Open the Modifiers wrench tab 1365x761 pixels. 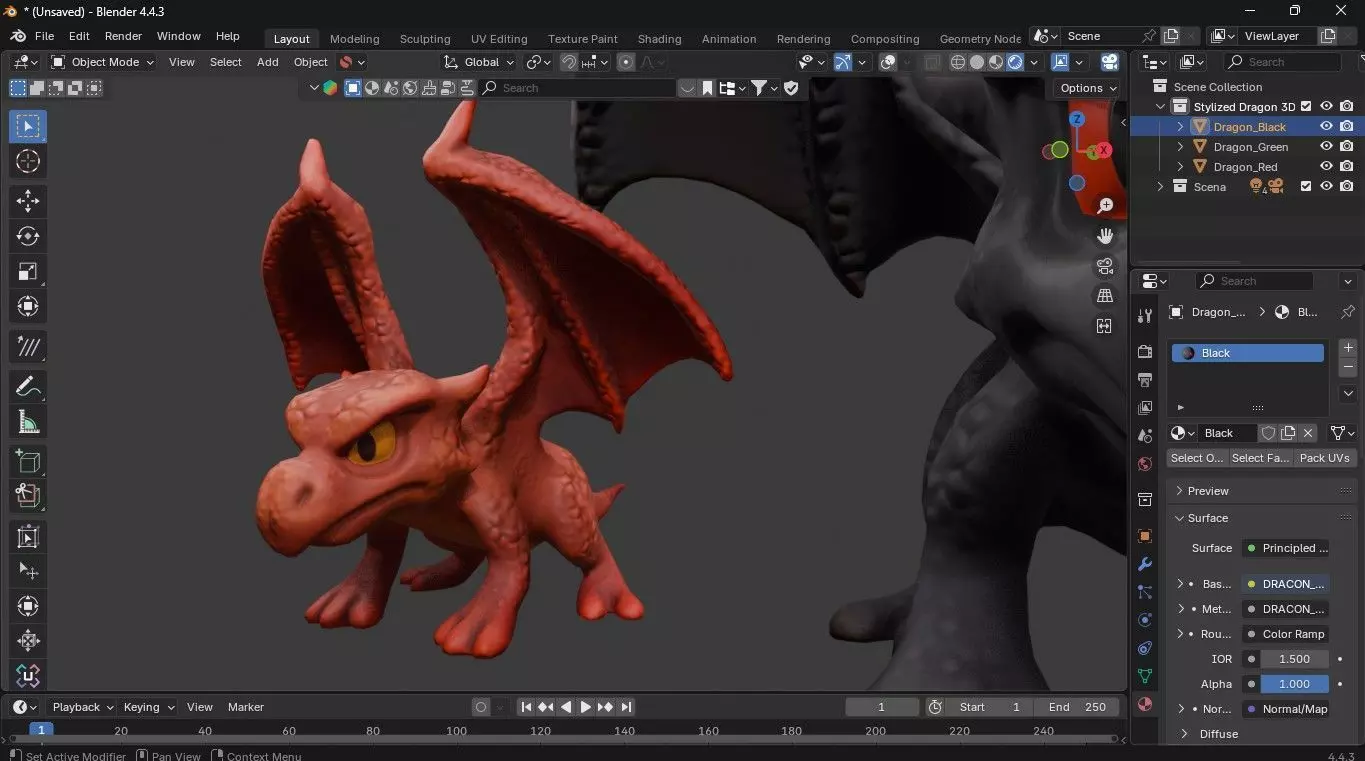coord(1145,564)
